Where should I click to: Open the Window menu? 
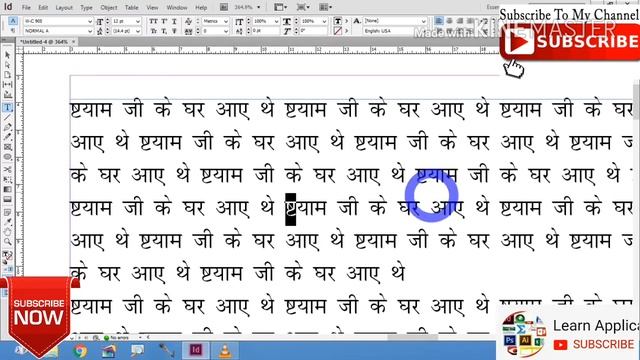tap(177, 8)
